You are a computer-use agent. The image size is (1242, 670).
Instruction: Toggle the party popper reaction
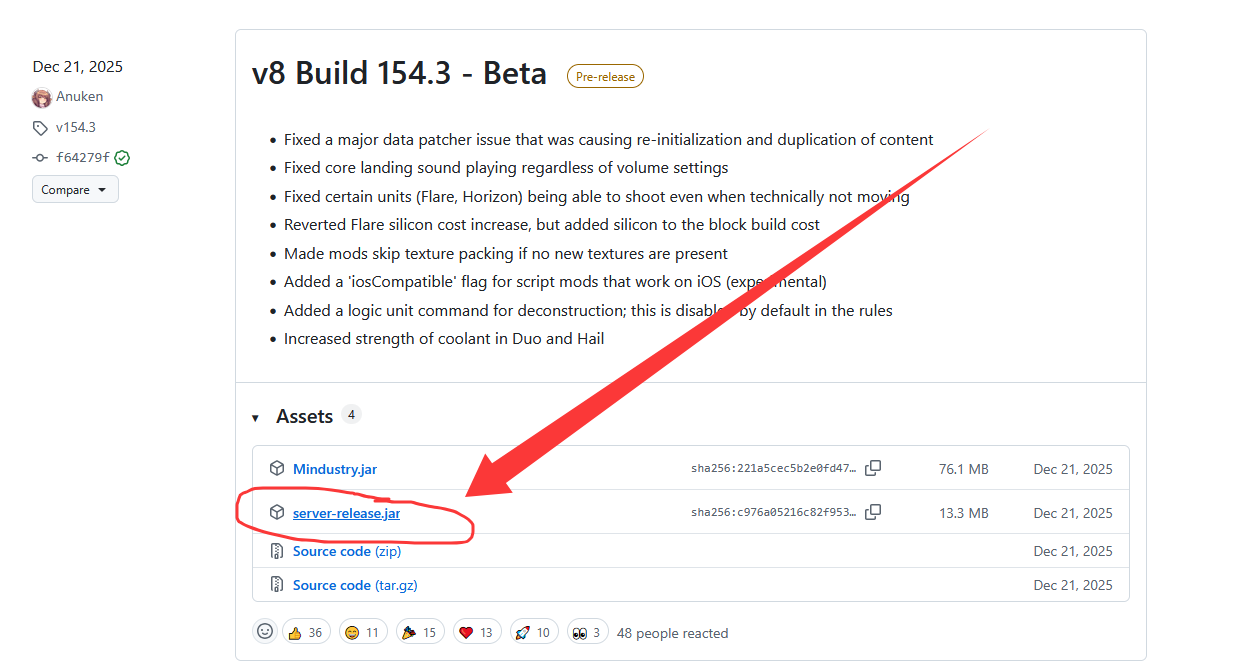click(x=418, y=632)
